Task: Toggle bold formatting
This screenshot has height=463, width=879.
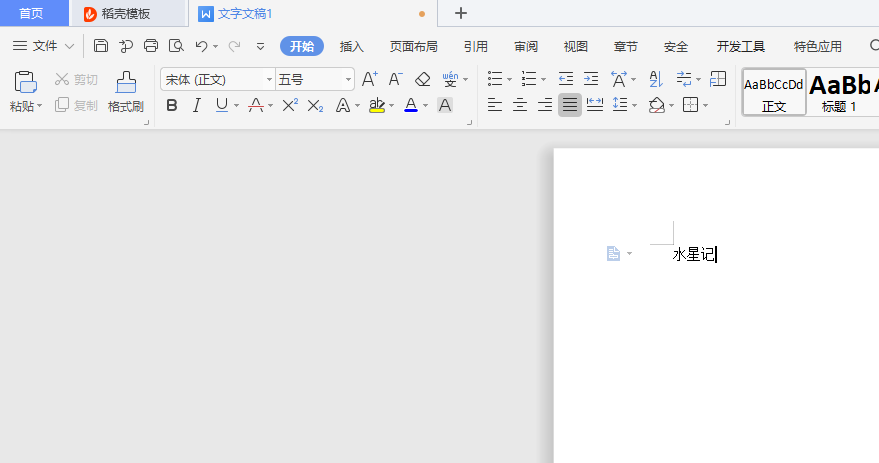Action: pos(172,105)
